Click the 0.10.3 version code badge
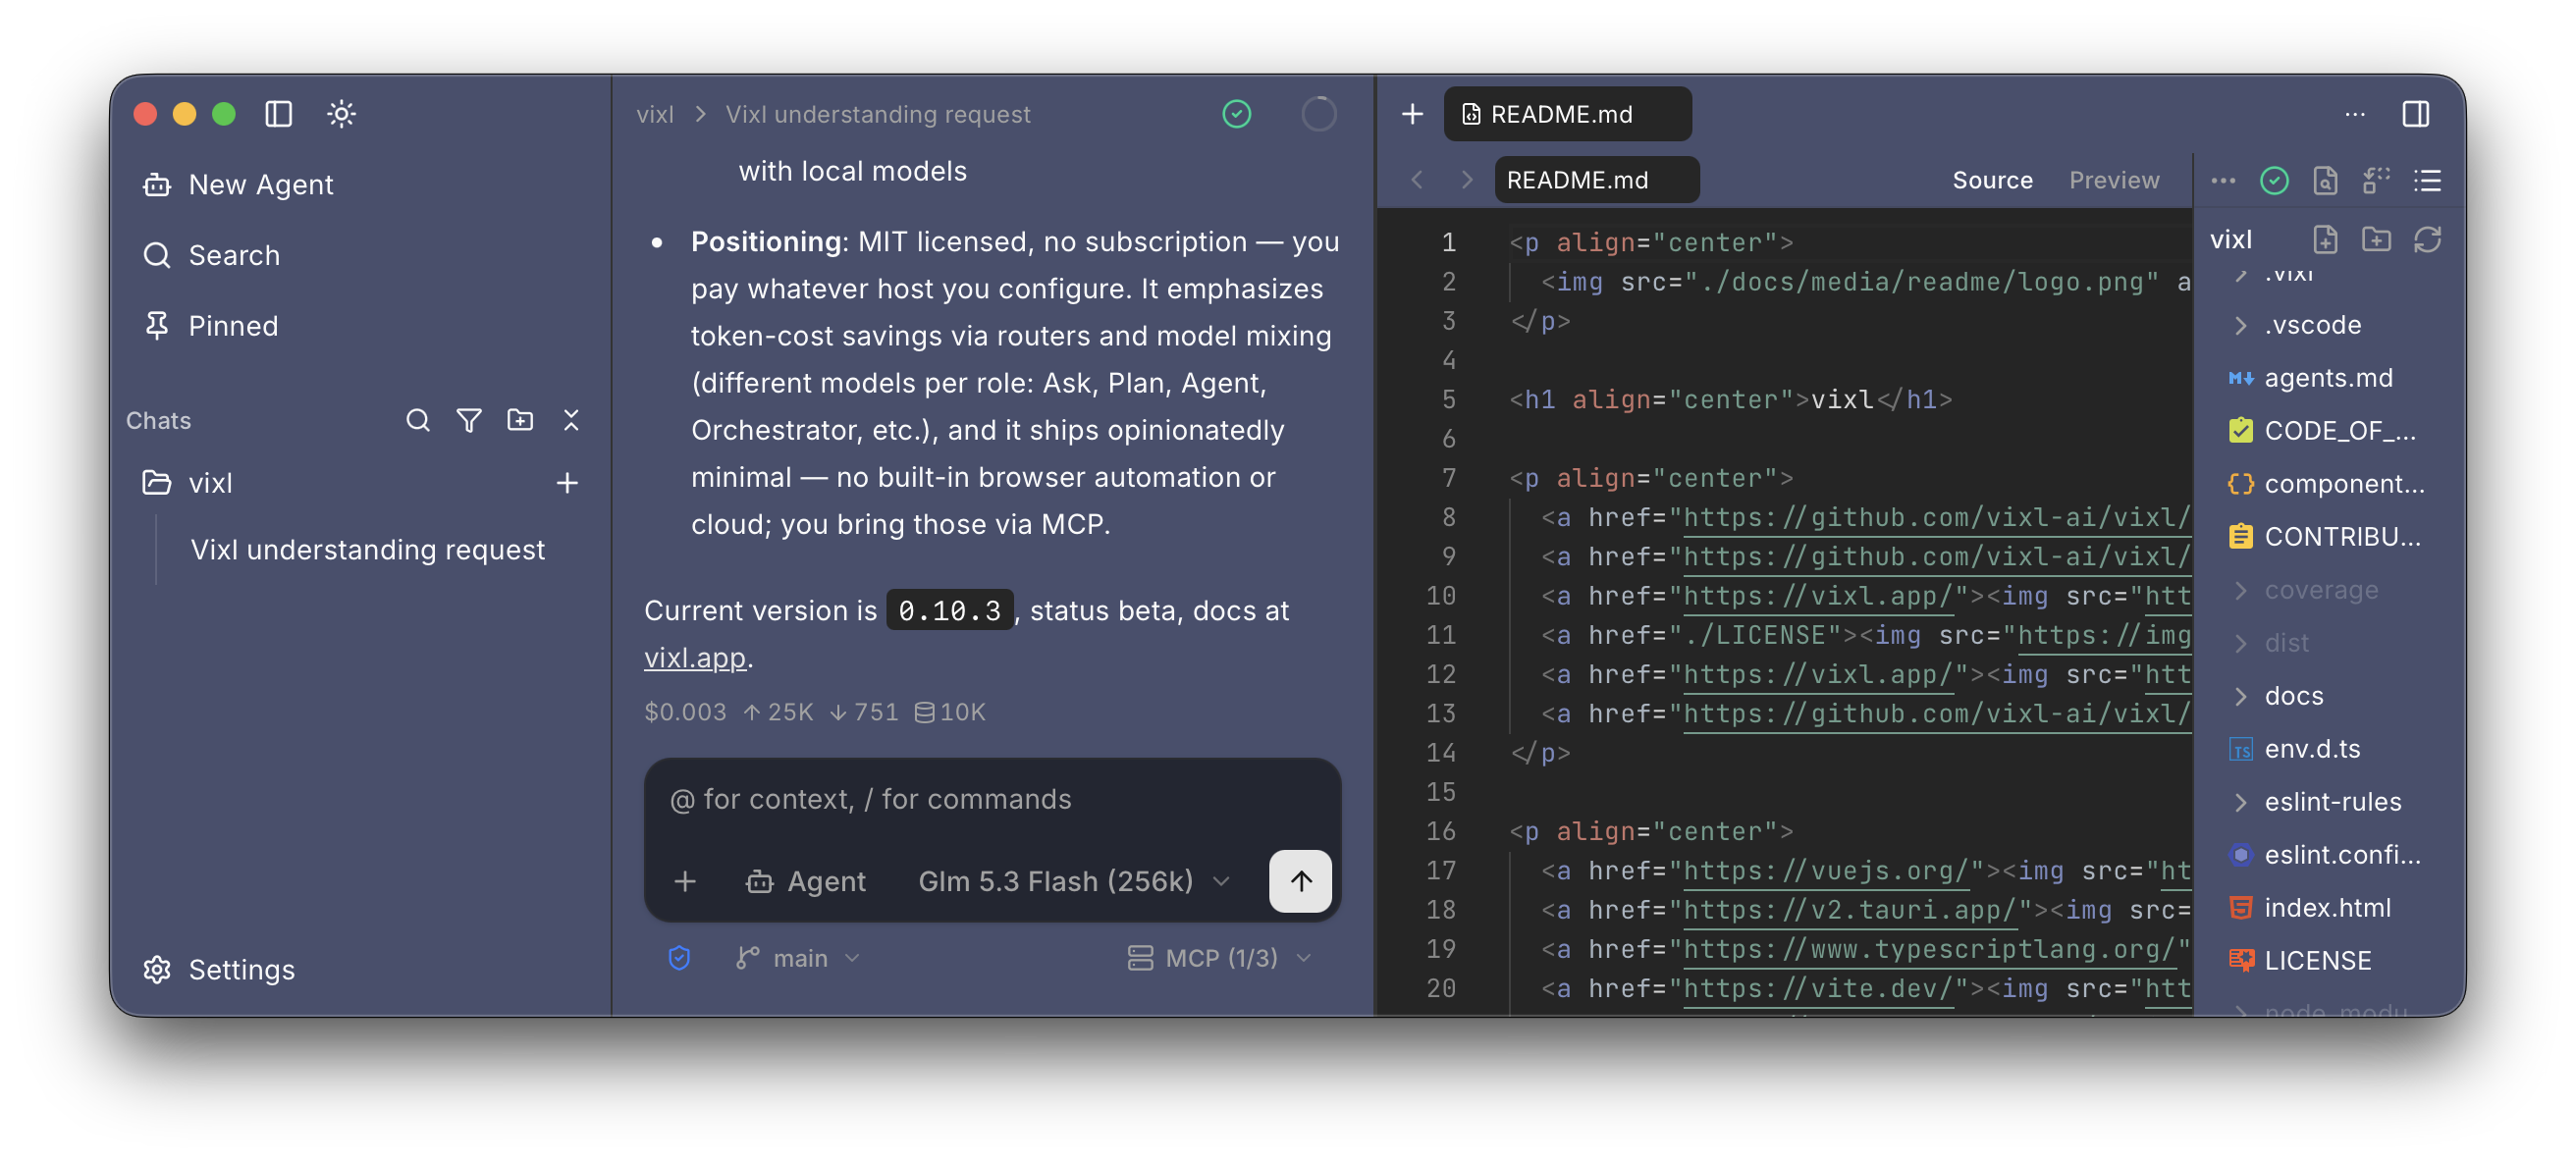This screenshot has width=2576, height=1162. click(949, 611)
